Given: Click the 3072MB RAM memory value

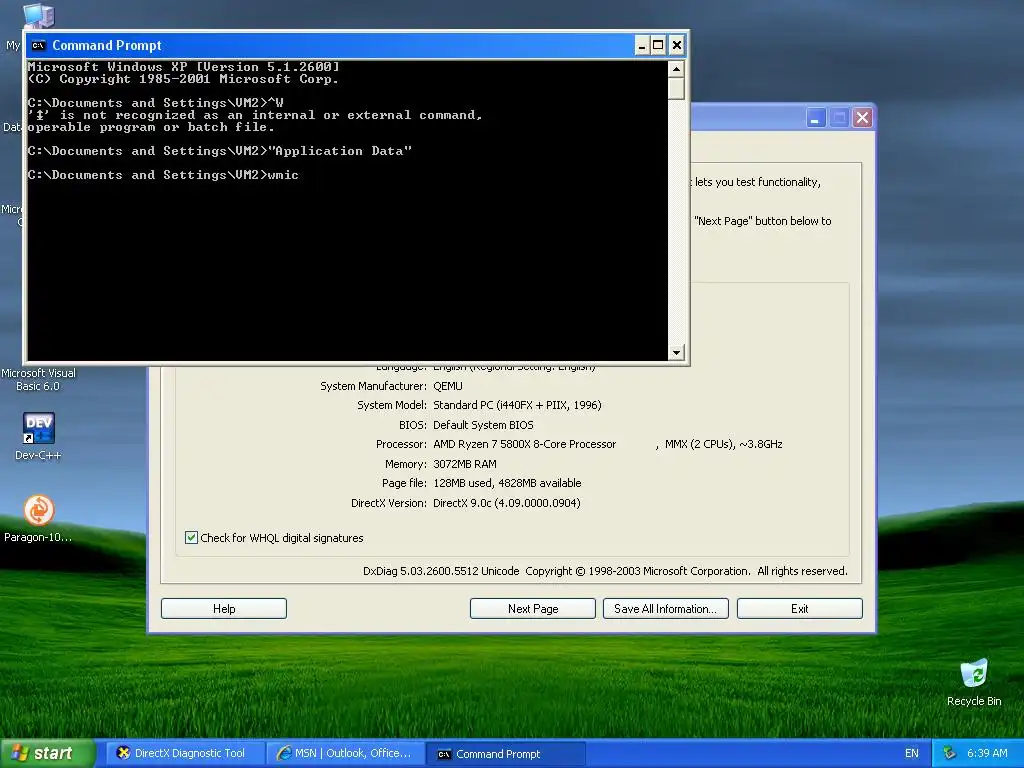Looking at the screenshot, I should [465, 464].
